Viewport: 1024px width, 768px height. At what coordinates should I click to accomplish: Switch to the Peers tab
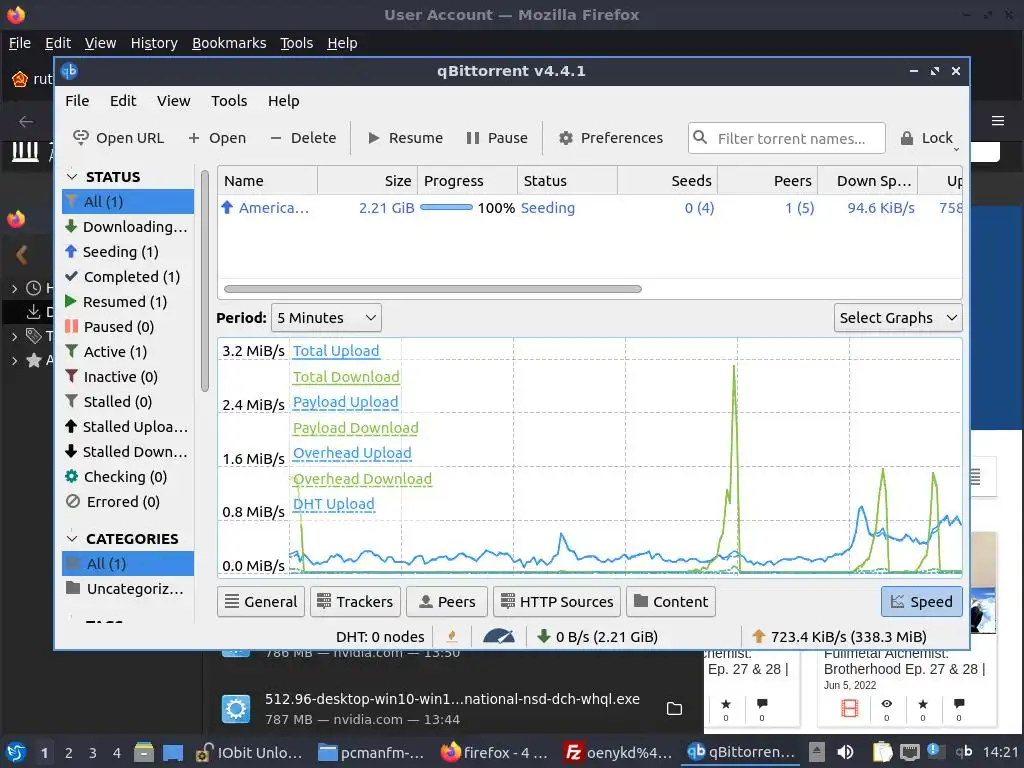[x=447, y=601]
